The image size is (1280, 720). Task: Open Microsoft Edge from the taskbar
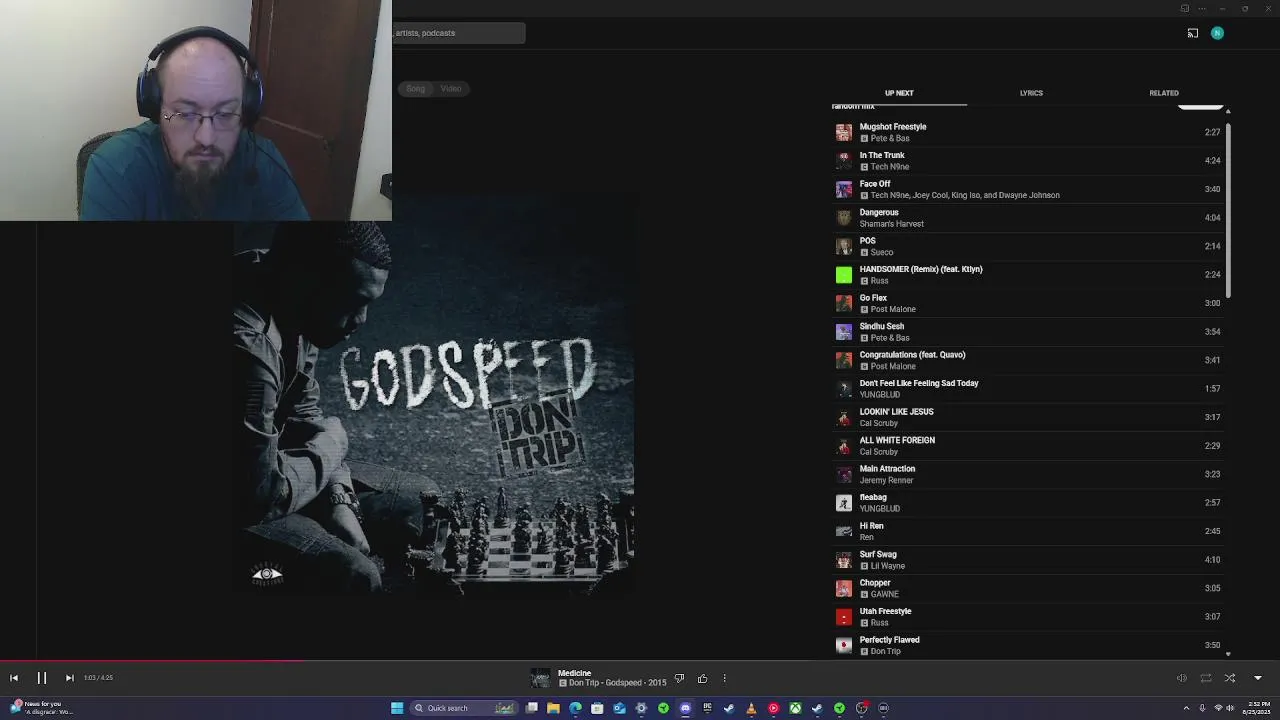[575, 708]
